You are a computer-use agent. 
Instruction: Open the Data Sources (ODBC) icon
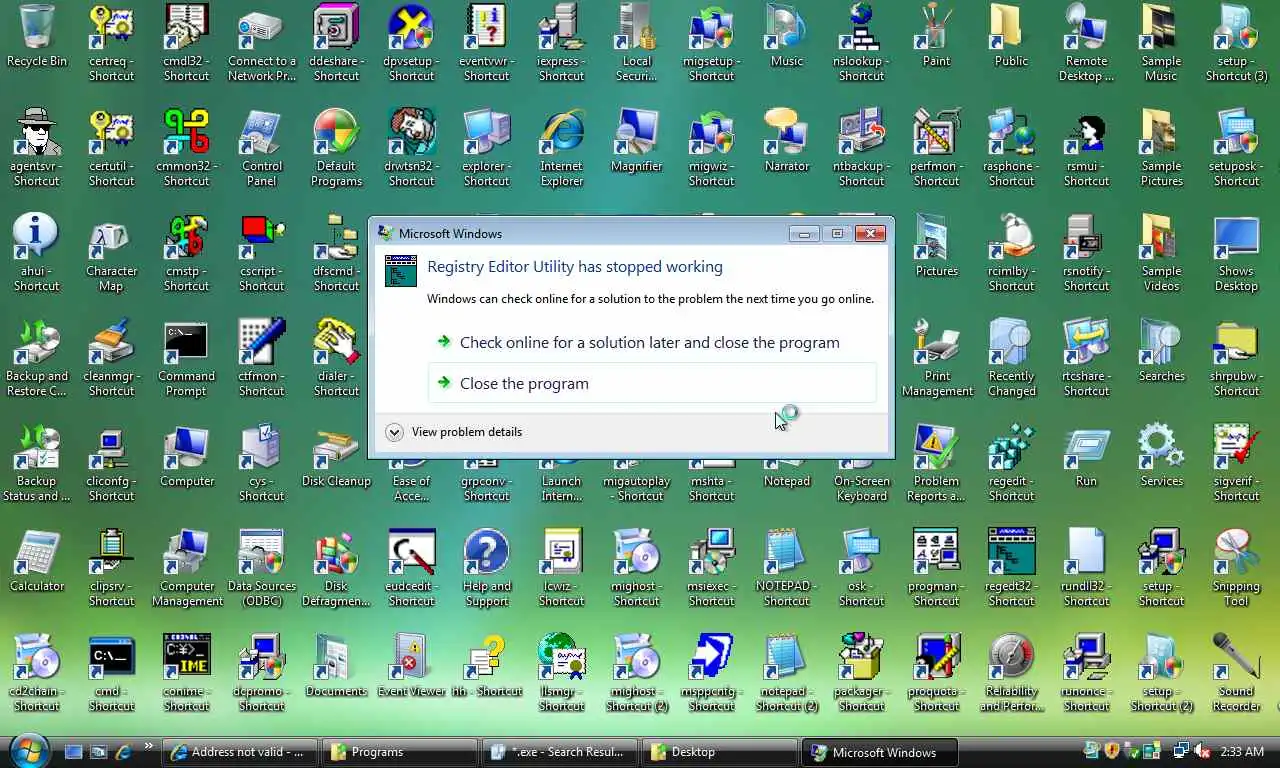[261, 568]
